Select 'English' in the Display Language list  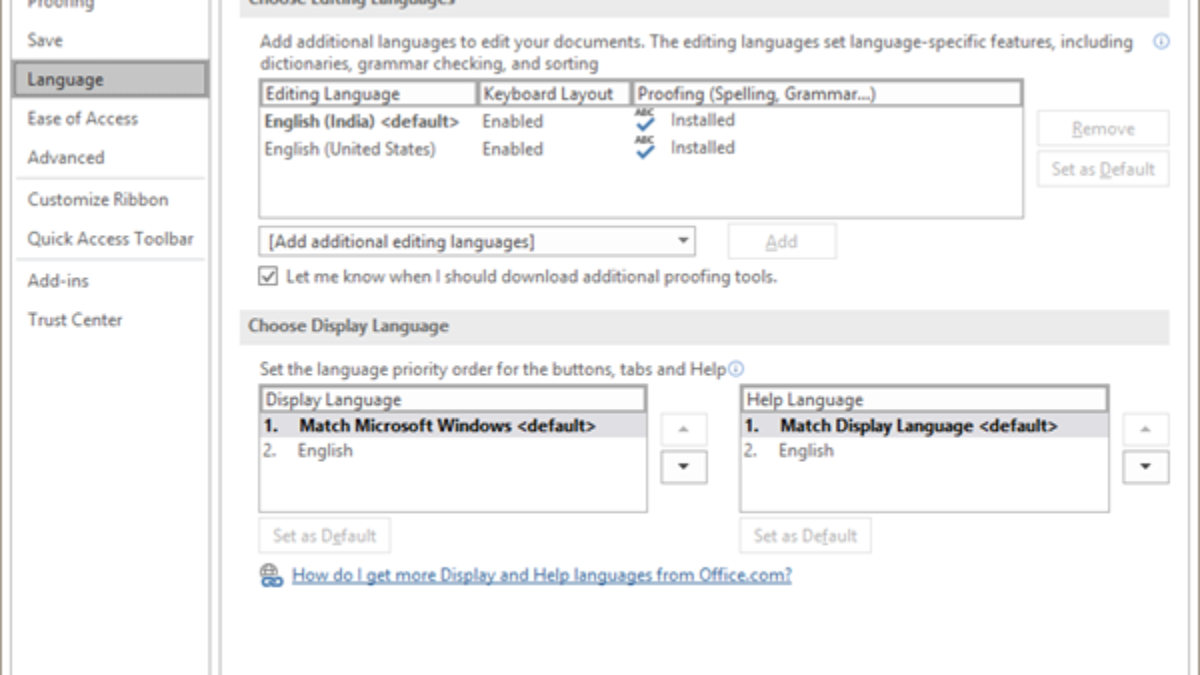[x=325, y=451]
